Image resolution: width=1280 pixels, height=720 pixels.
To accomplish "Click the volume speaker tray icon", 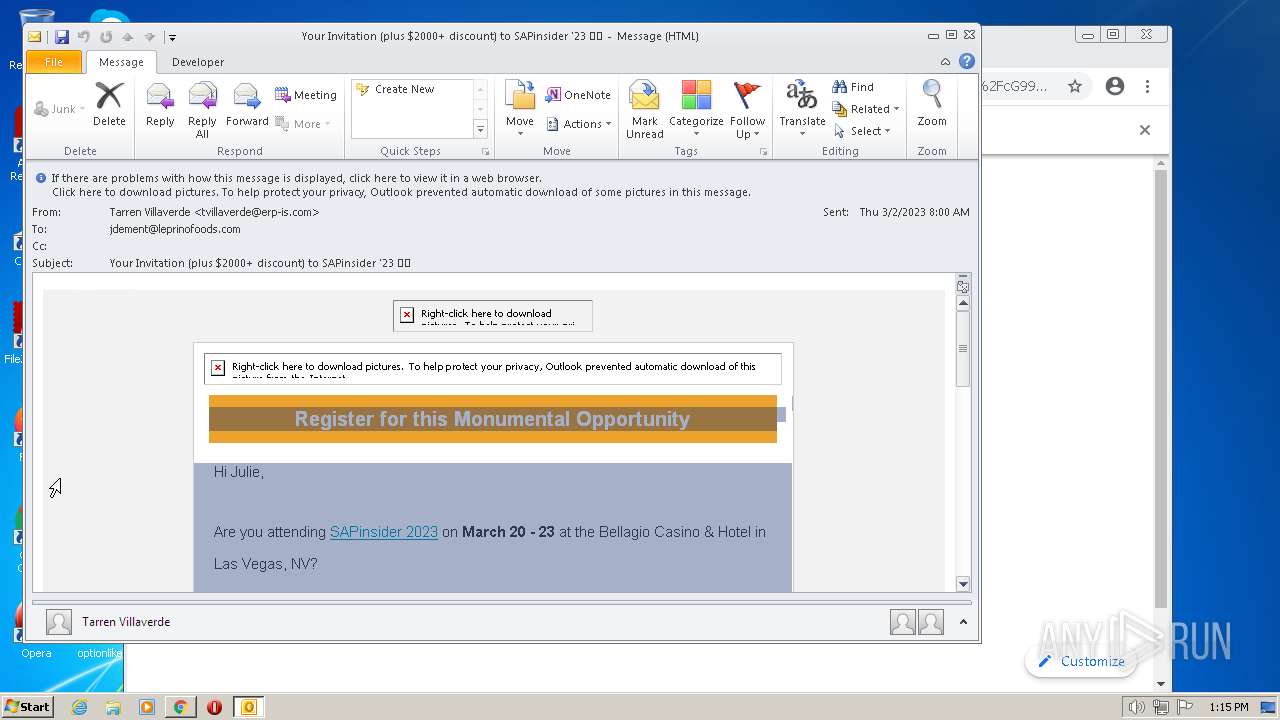I will pos(1136,707).
